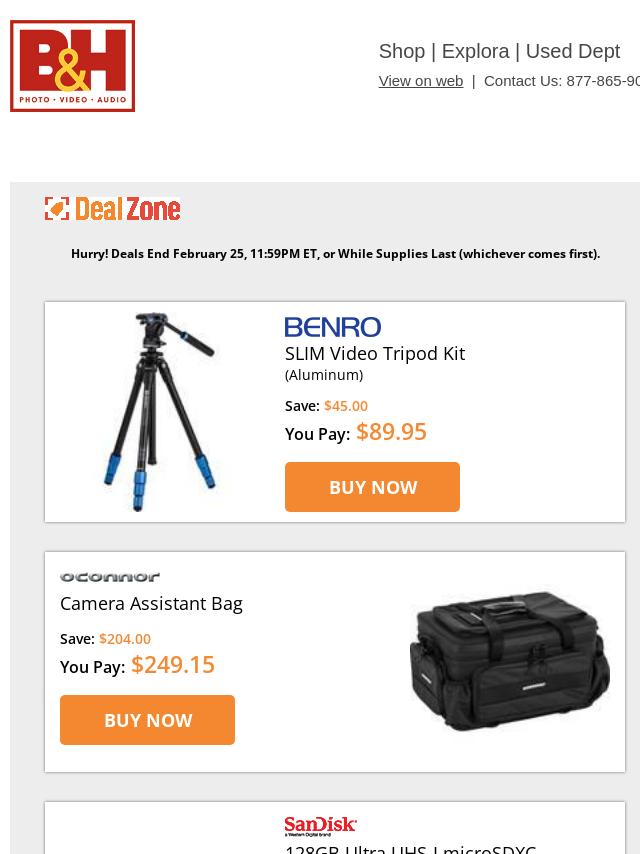Open the Camera Assistant Bag product image
Viewport: 640px width, 854px height.
click(509, 662)
